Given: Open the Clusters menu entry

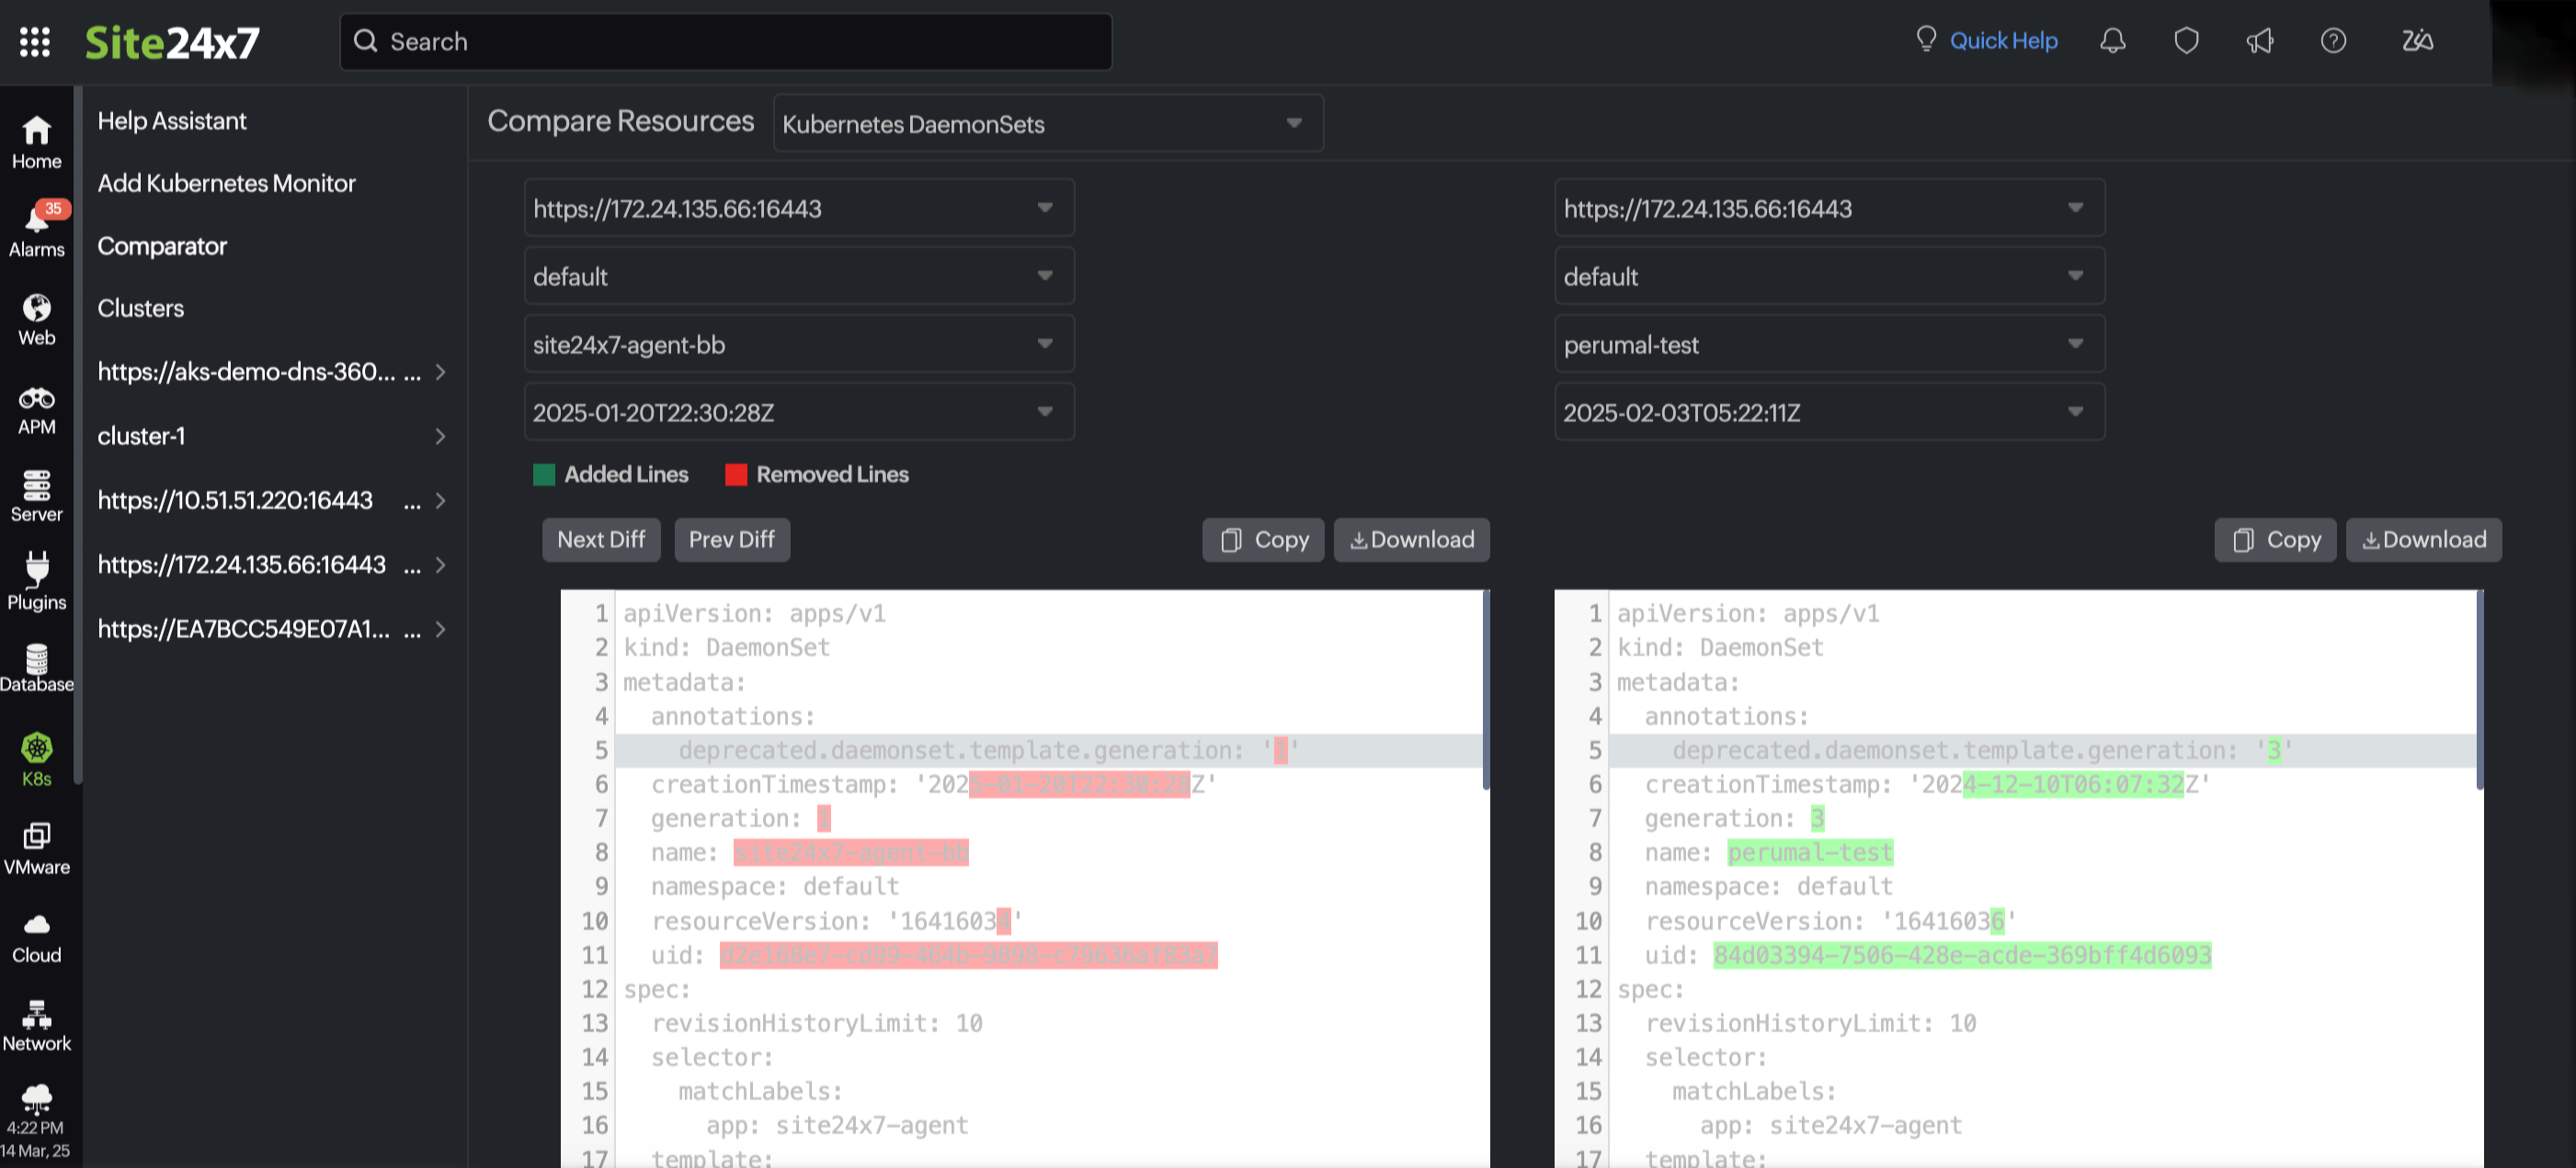Looking at the screenshot, I should click(x=140, y=308).
